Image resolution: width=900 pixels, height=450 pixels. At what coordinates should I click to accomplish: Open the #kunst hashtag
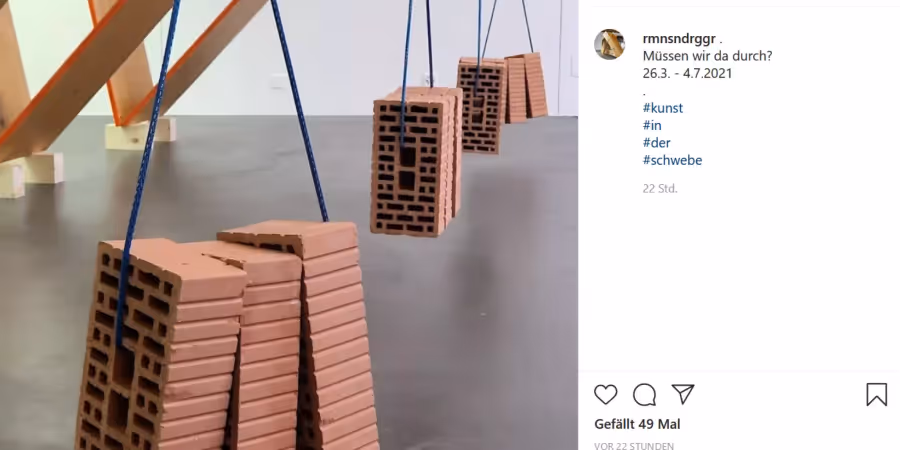662,108
